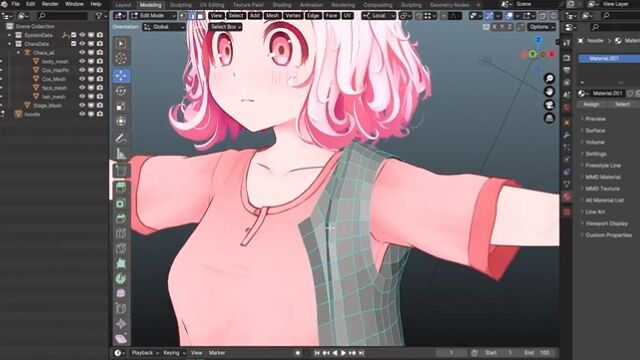
Task: Uncheck CharaData exclude checkbox
Action: tap(73, 44)
